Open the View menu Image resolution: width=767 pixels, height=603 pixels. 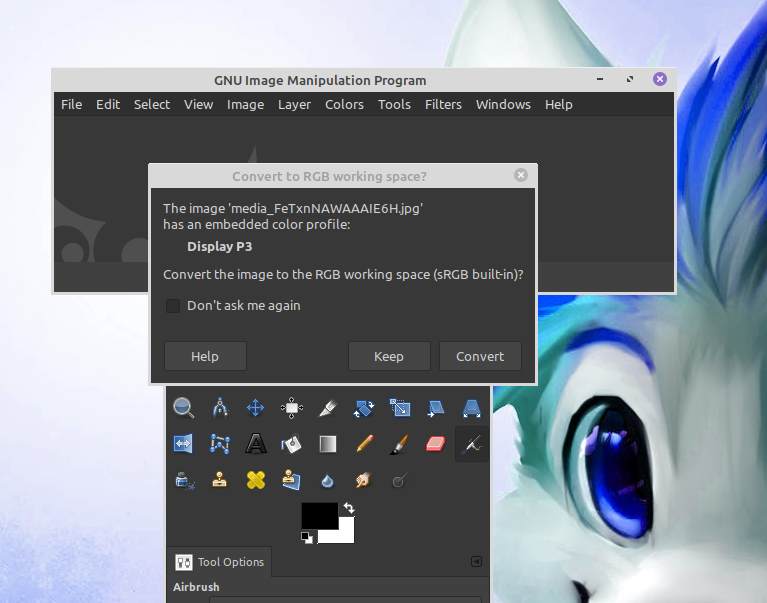pos(198,104)
